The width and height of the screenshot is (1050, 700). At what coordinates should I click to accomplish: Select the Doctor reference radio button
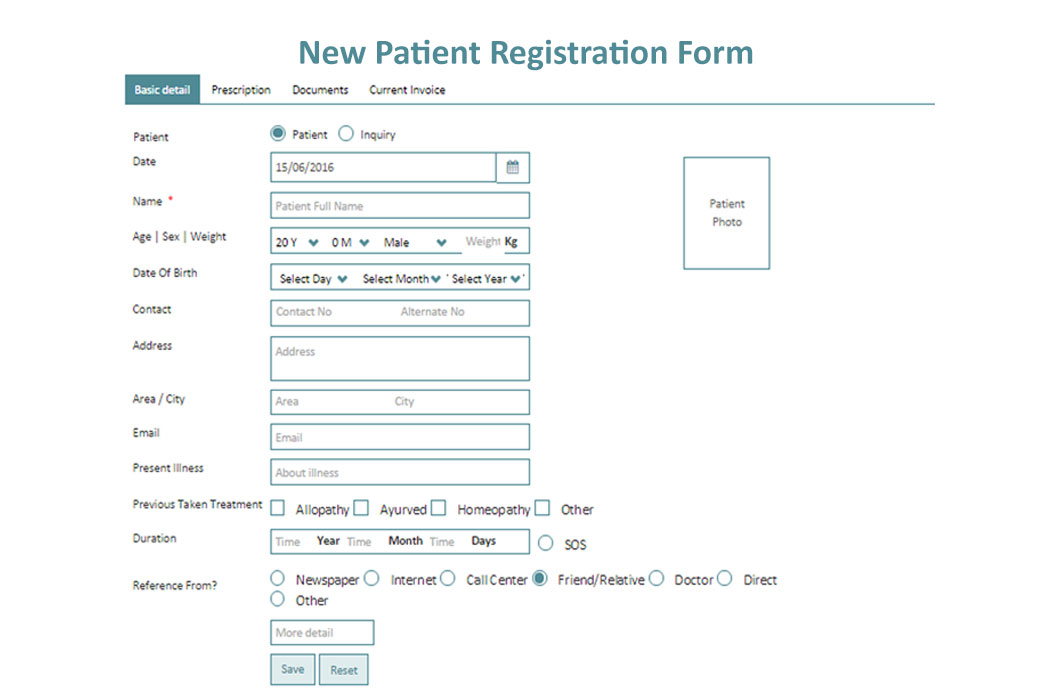[656, 578]
